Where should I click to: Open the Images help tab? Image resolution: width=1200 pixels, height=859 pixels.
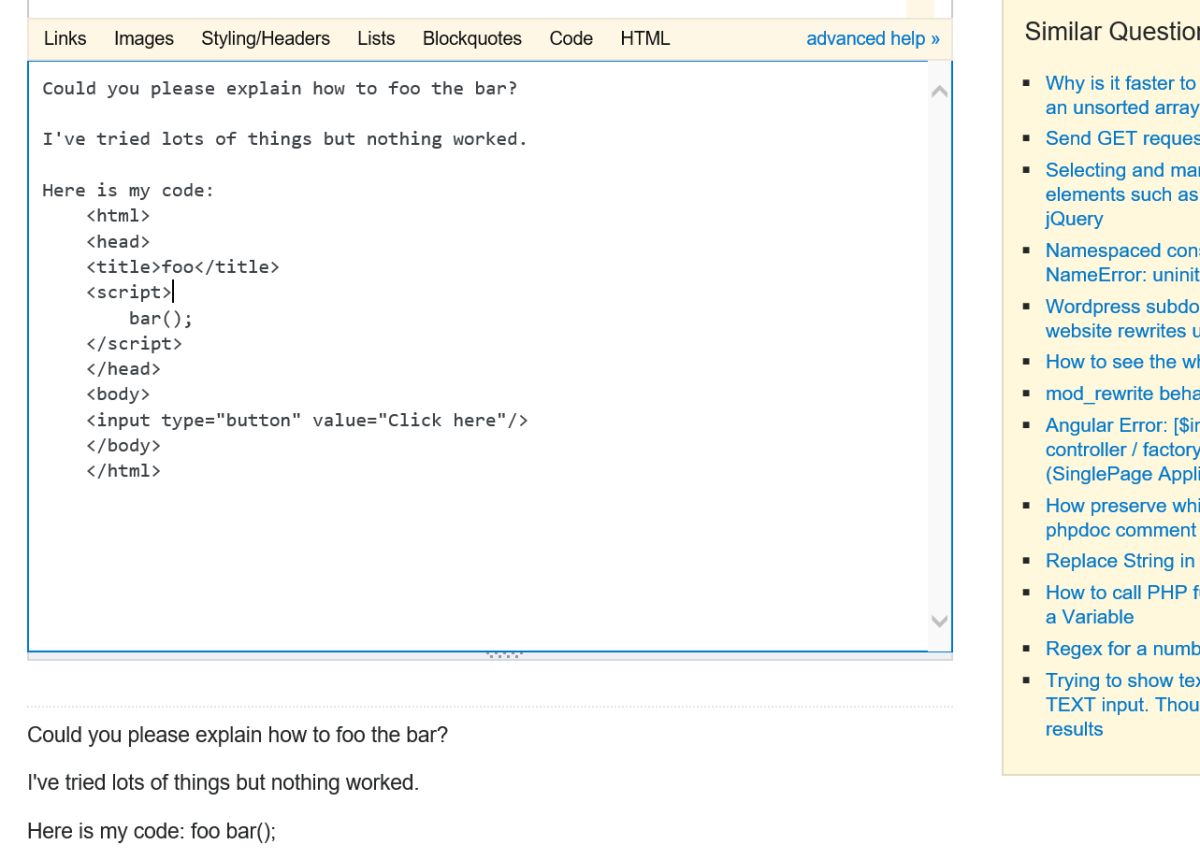coord(144,39)
